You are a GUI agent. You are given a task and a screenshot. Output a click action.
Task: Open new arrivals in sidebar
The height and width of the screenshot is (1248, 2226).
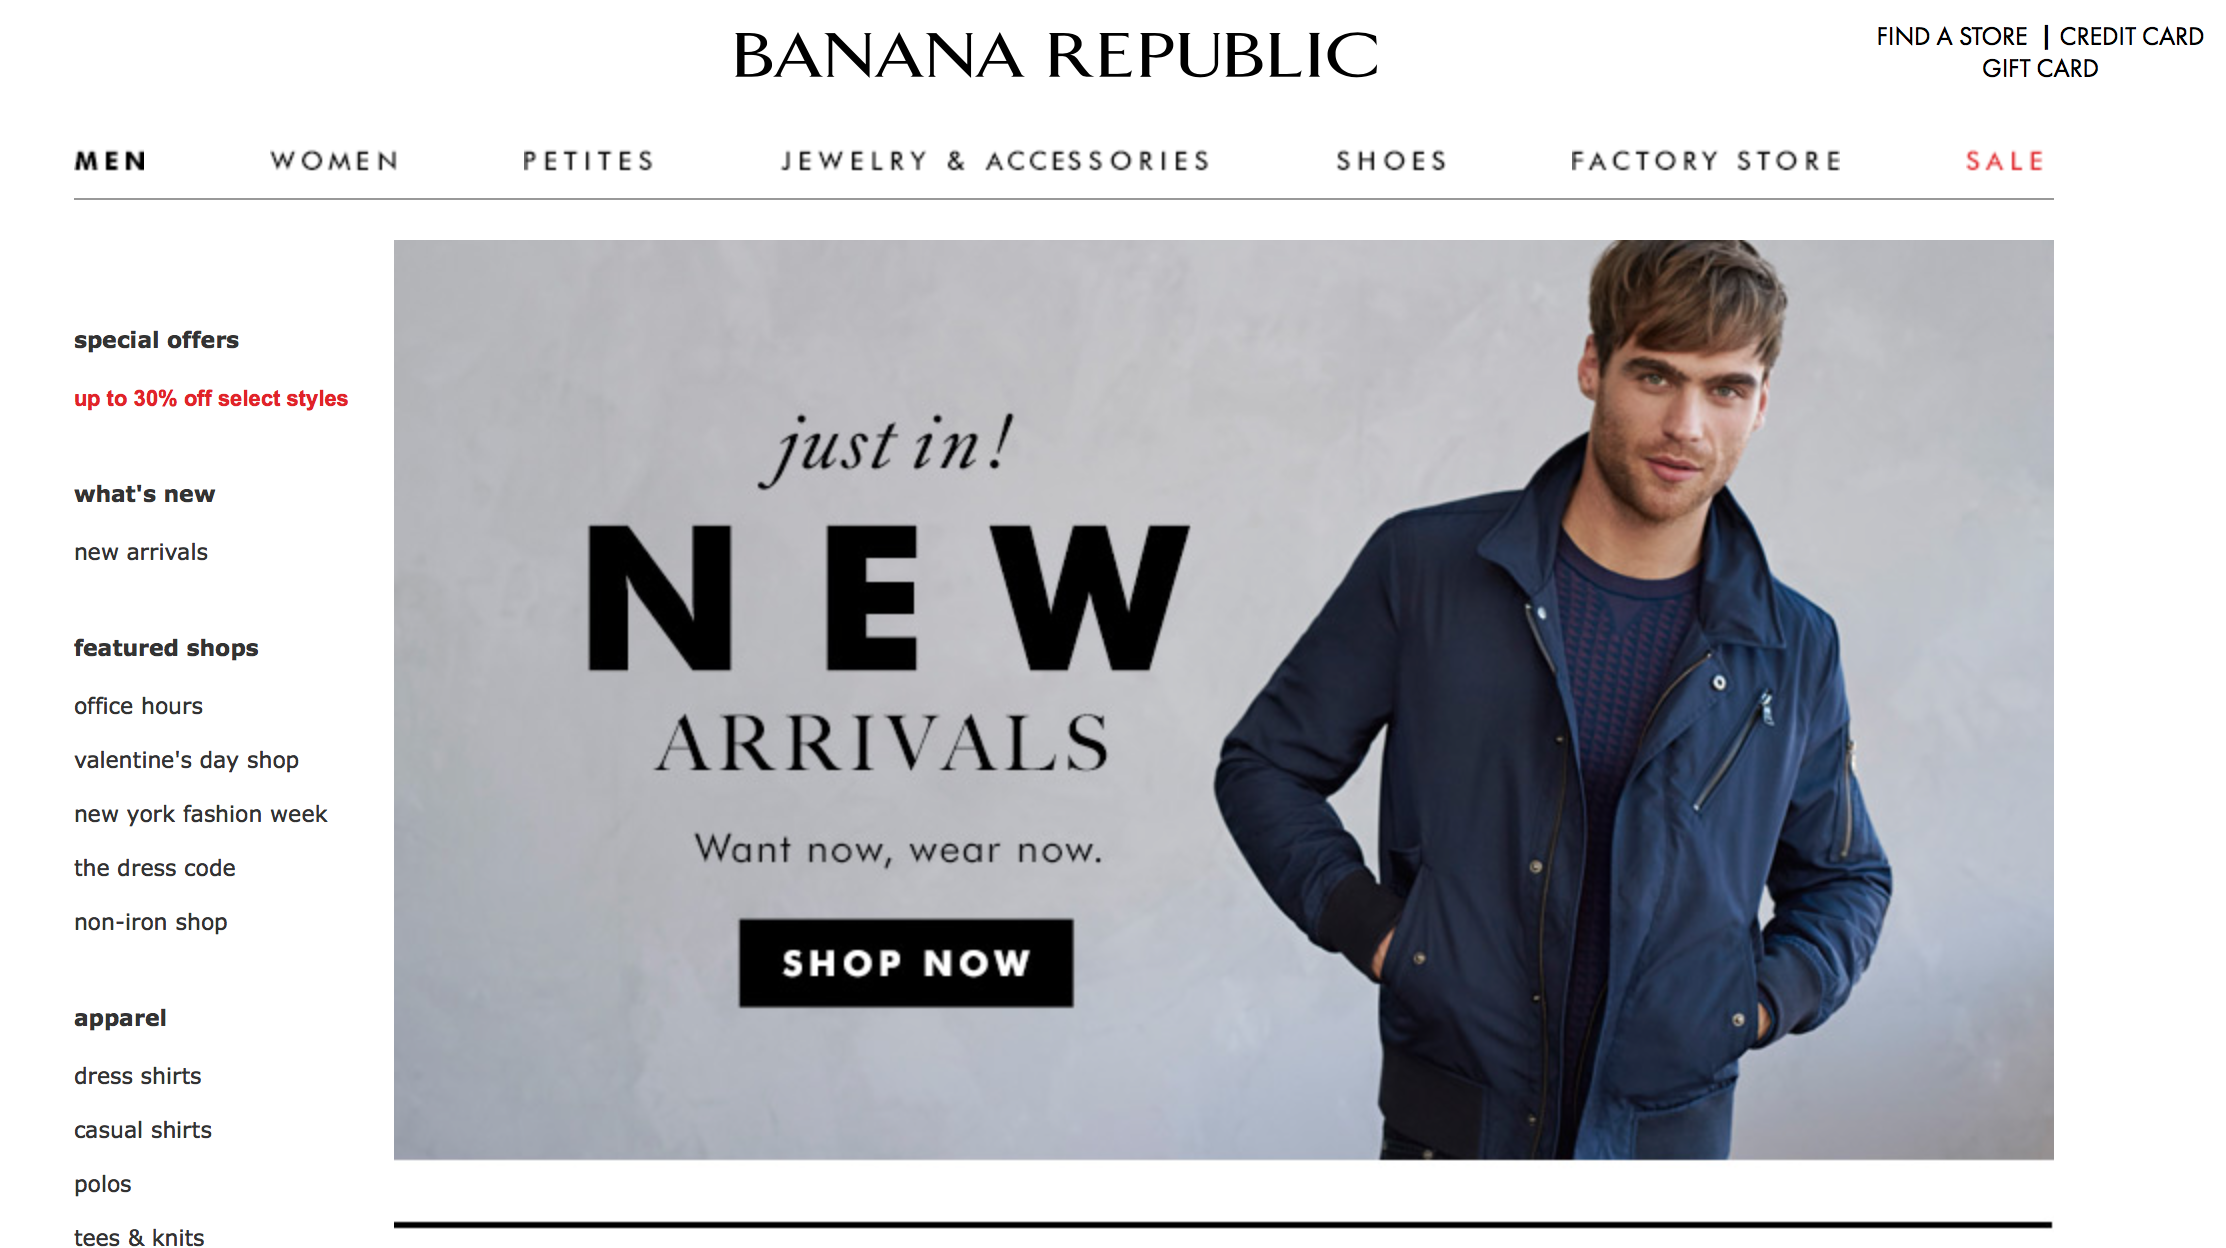[x=141, y=552]
